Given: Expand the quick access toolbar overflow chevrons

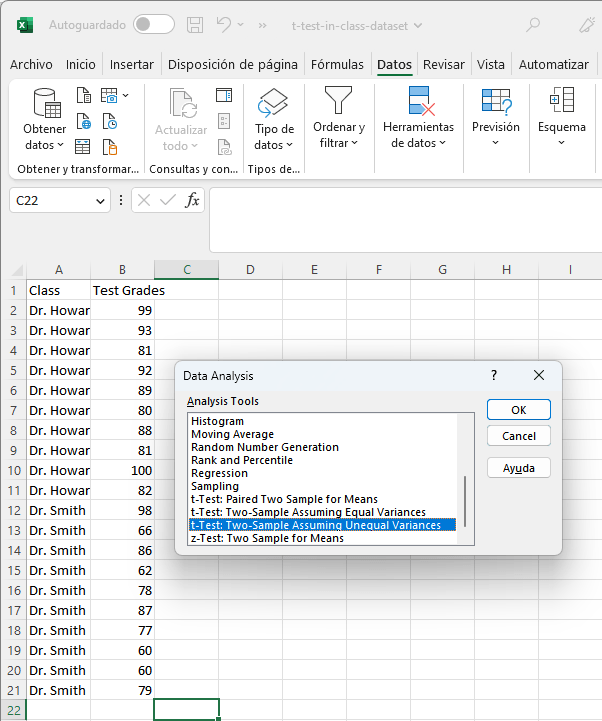Looking at the screenshot, I should click(x=263, y=24).
